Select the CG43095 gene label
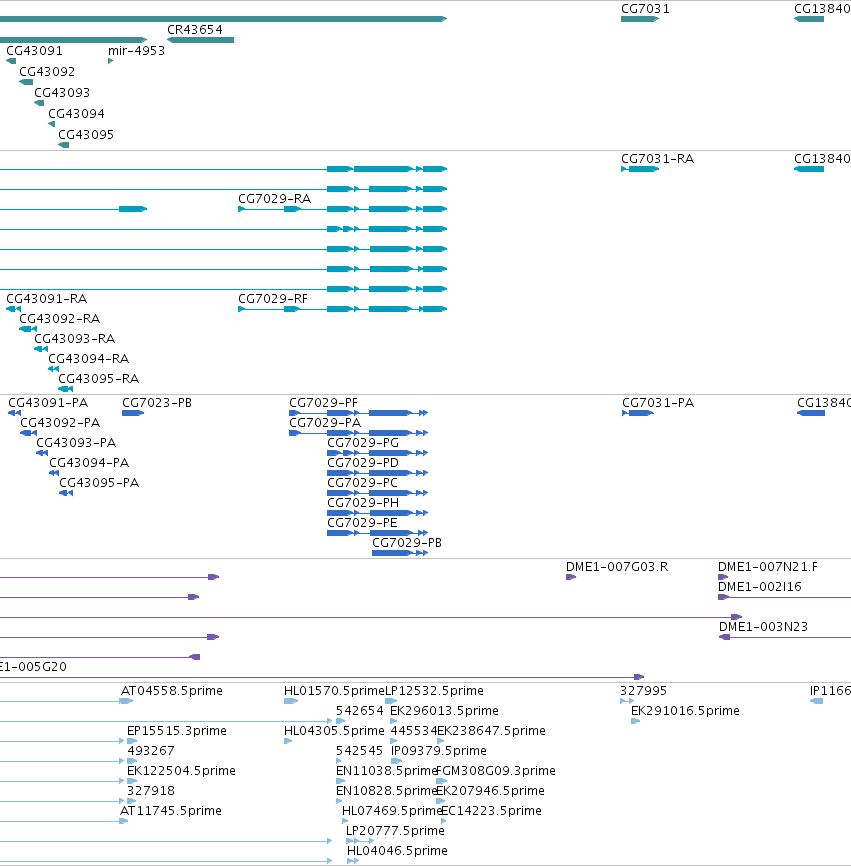 click(86, 135)
